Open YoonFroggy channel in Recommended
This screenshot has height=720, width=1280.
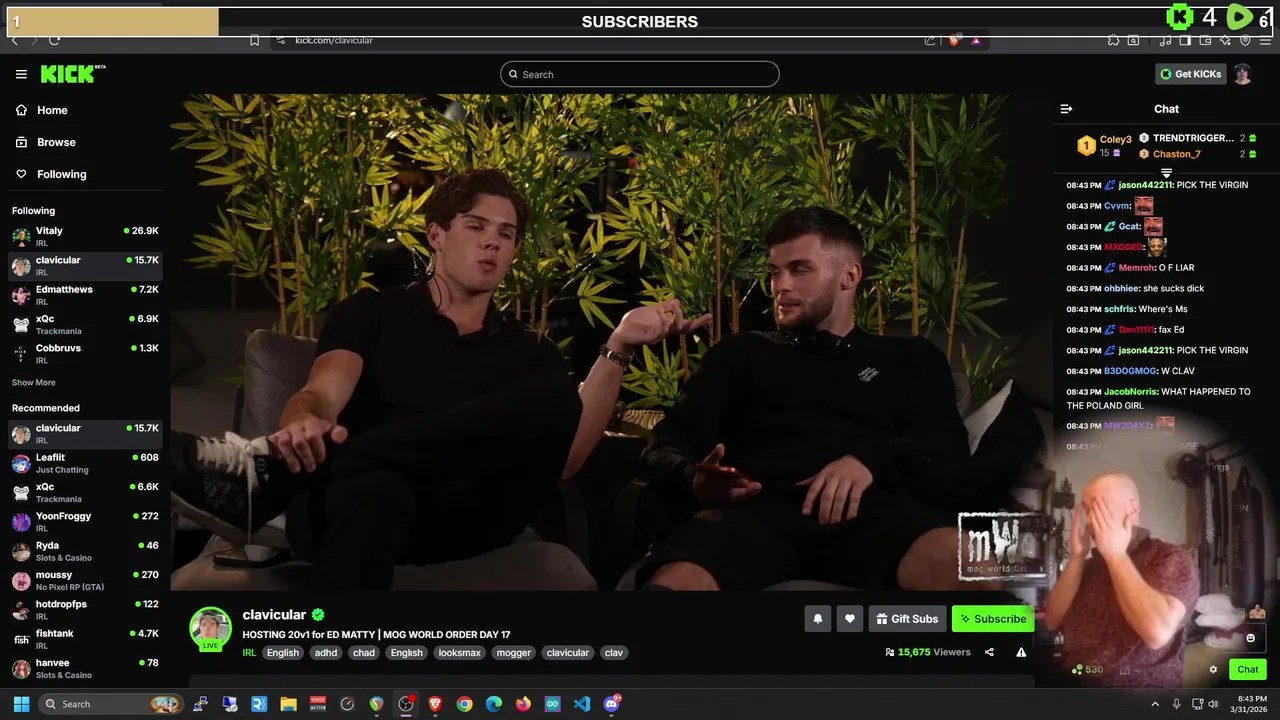point(85,521)
